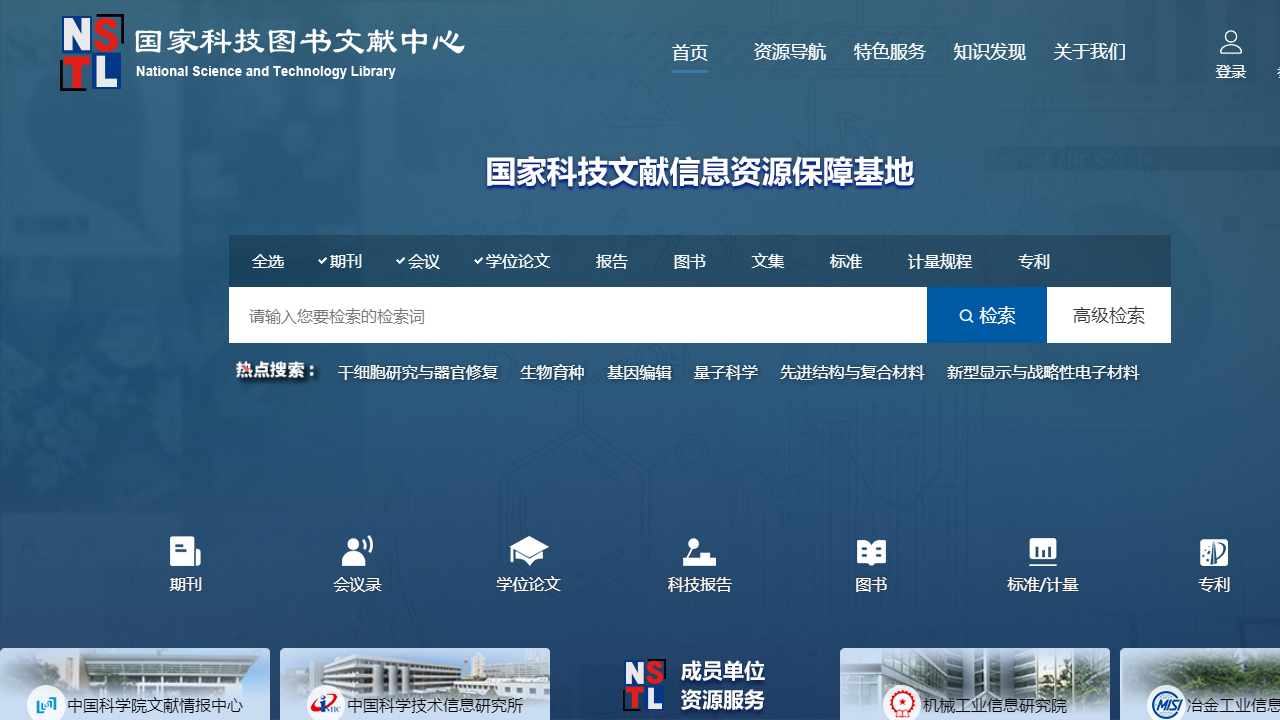
Task: Open the 图书 open-book icon
Action: (x=871, y=552)
